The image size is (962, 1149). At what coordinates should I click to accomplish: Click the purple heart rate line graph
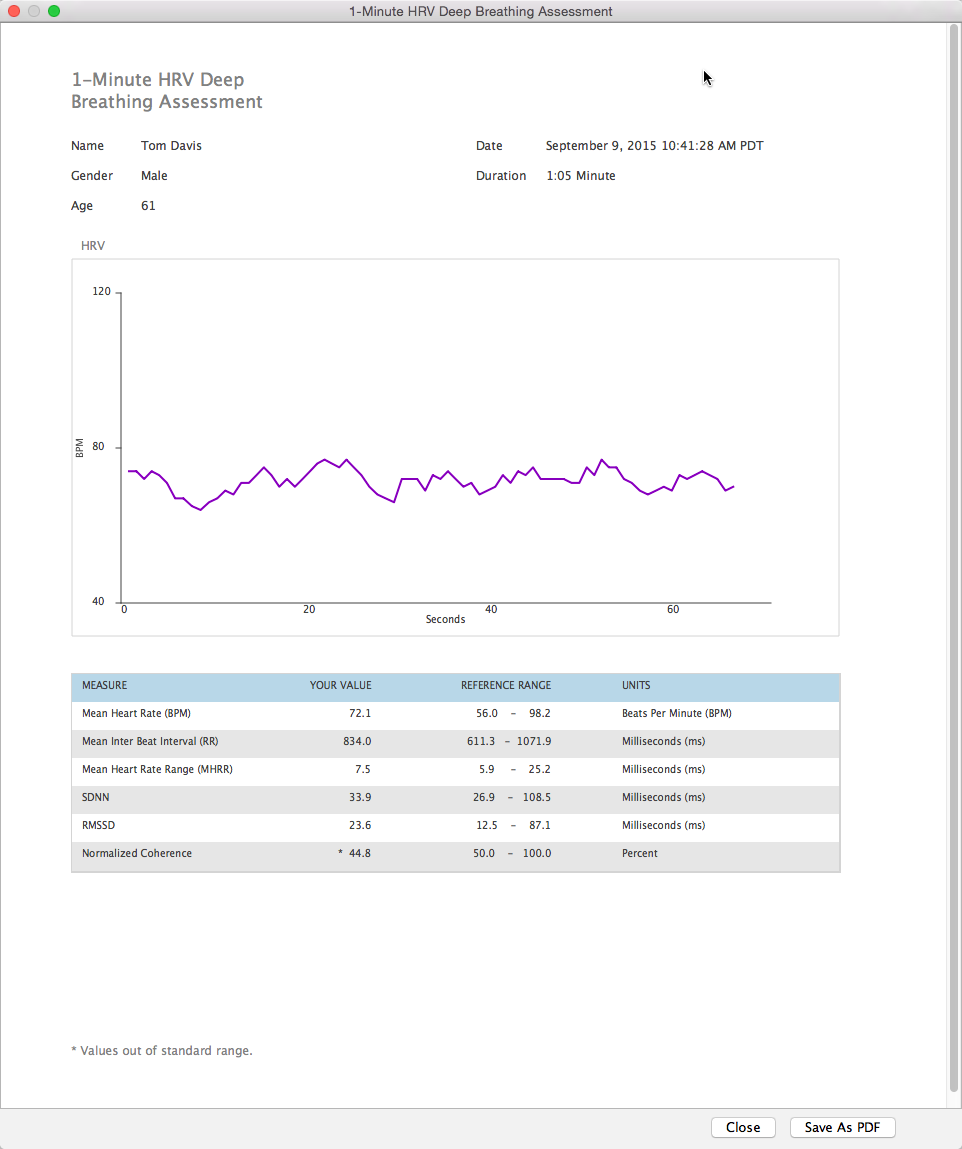[x=431, y=484]
